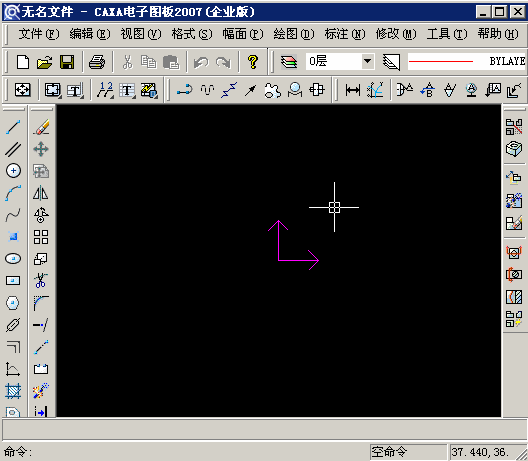Click the Open file folder icon
The width and height of the screenshot is (528, 461).
click(44, 62)
